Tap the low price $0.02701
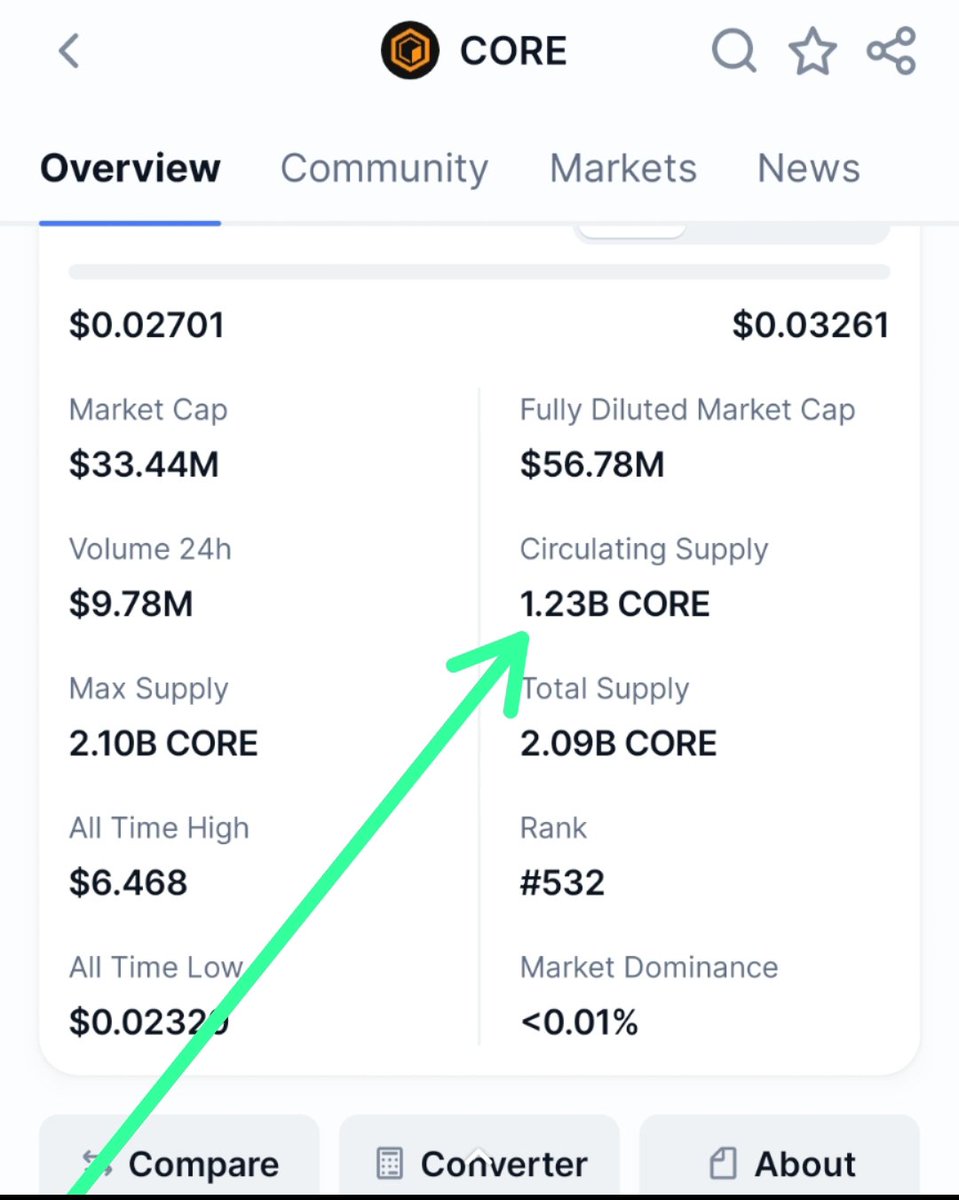Image resolution: width=959 pixels, height=1200 pixels. 147,325
